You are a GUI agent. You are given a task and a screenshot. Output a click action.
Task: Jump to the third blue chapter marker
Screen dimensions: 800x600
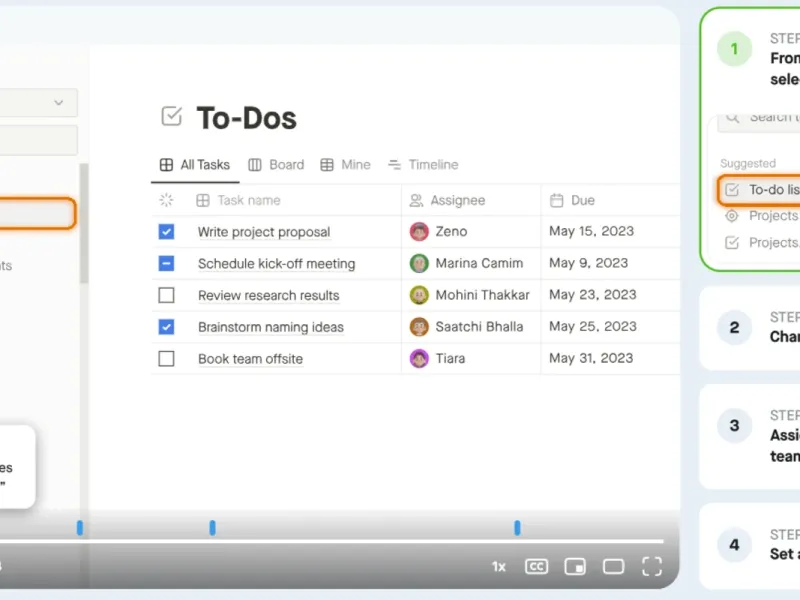click(x=517, y=528)
